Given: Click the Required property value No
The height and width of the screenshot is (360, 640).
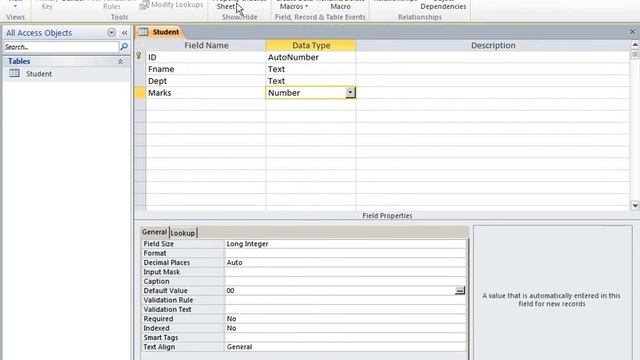Looking at the screenshot, I should pyautogui.click(x=345, y=319).
